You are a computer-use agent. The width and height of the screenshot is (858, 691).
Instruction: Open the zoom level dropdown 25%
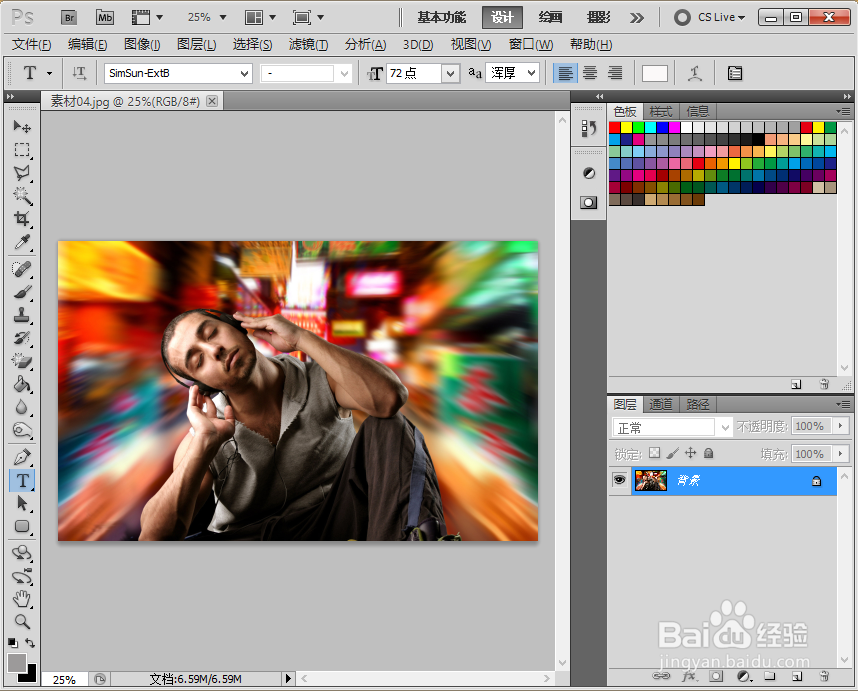(x=223, y=18)
